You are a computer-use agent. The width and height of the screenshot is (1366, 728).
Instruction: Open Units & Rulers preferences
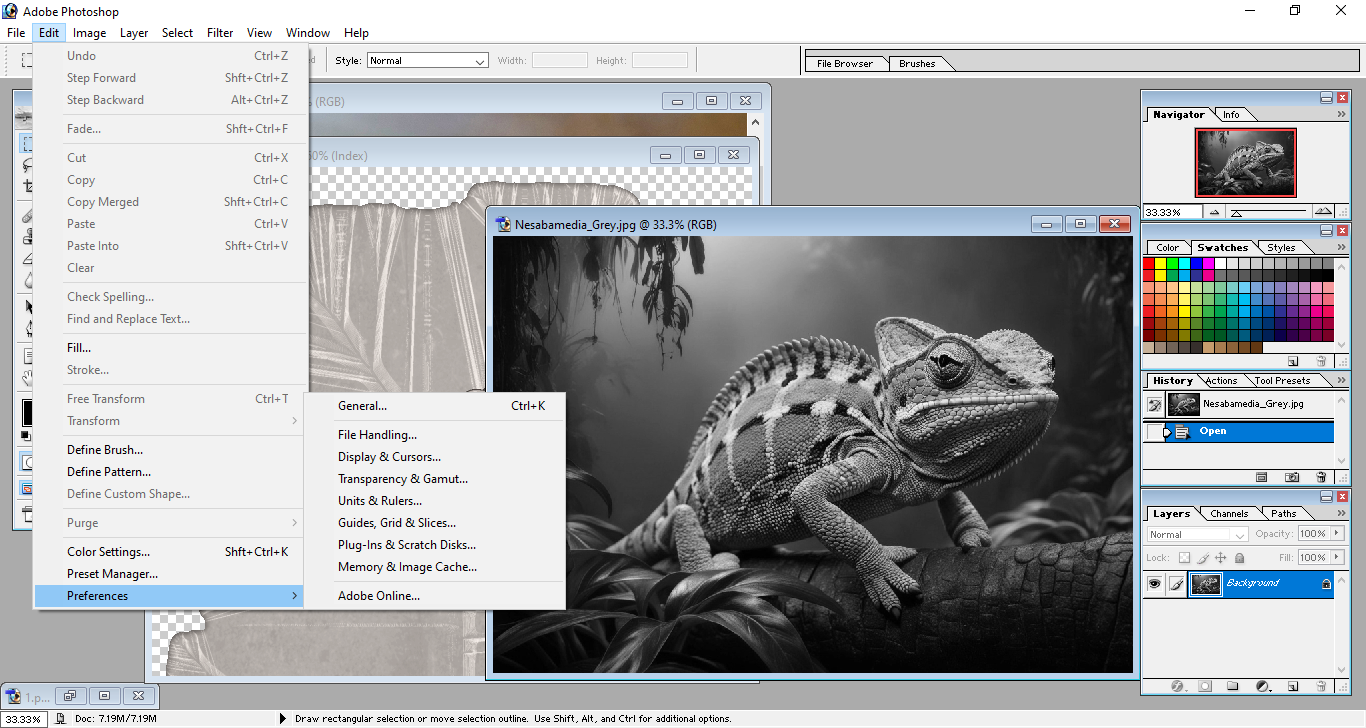[x=380, y=501]
